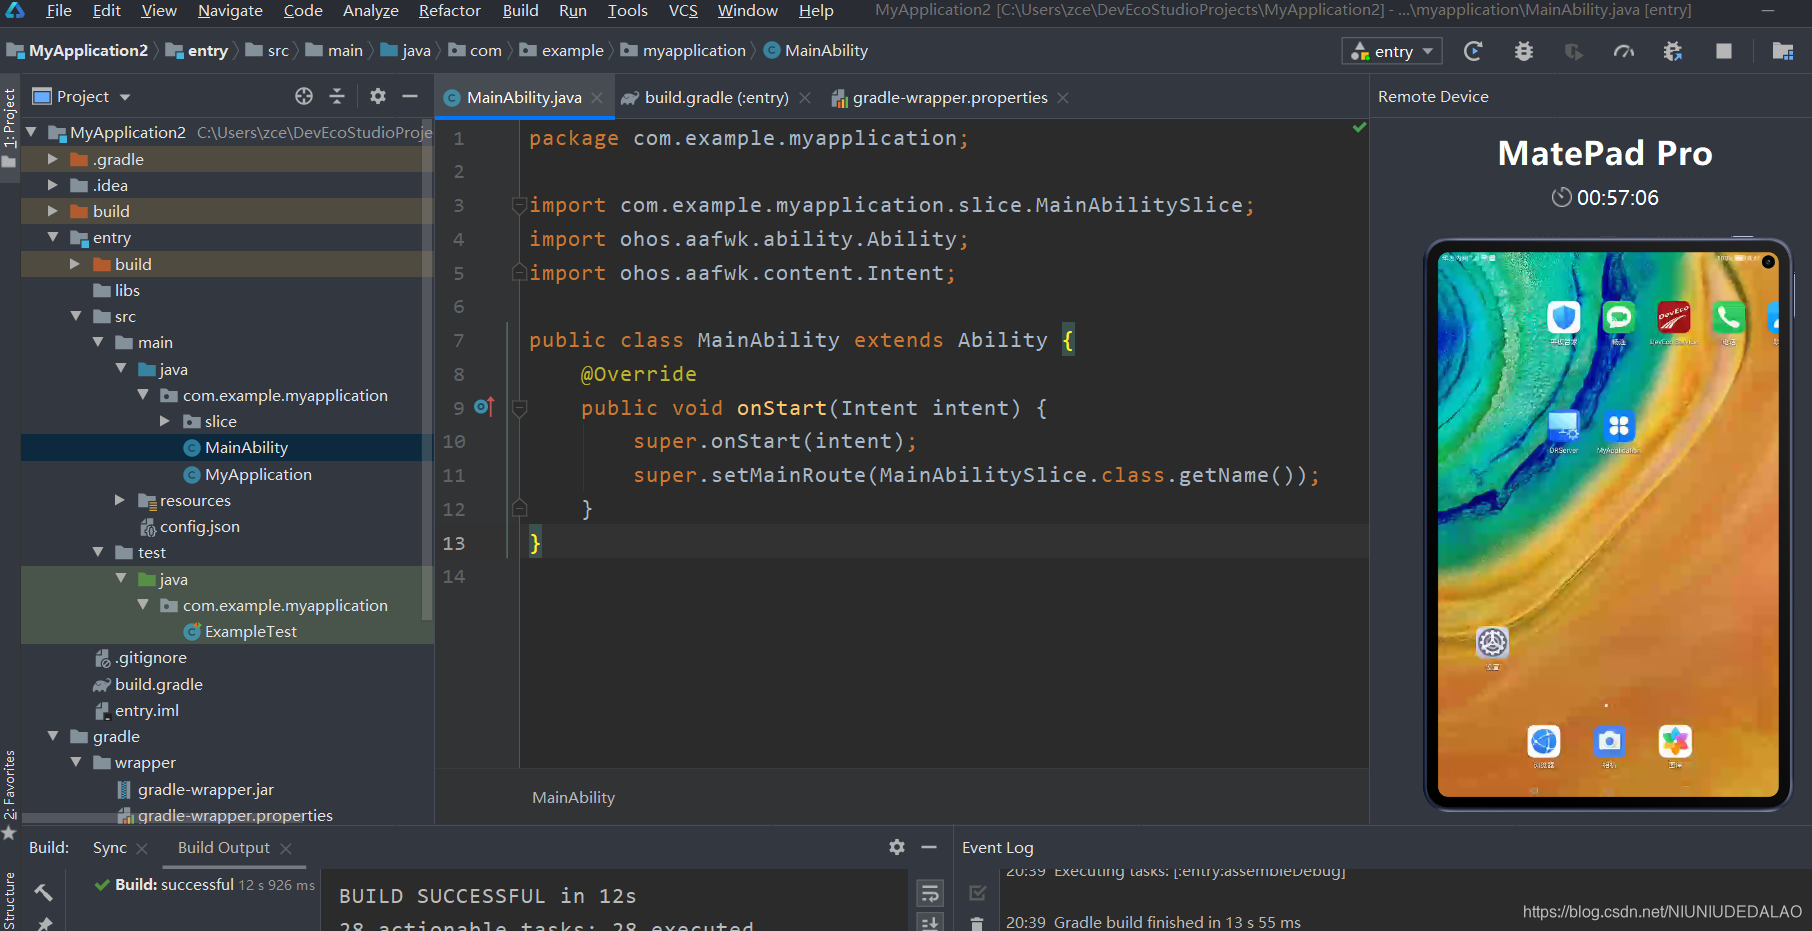Stop the running entry configuration
The image size is (1812, 931).
tap(1723, 51)
